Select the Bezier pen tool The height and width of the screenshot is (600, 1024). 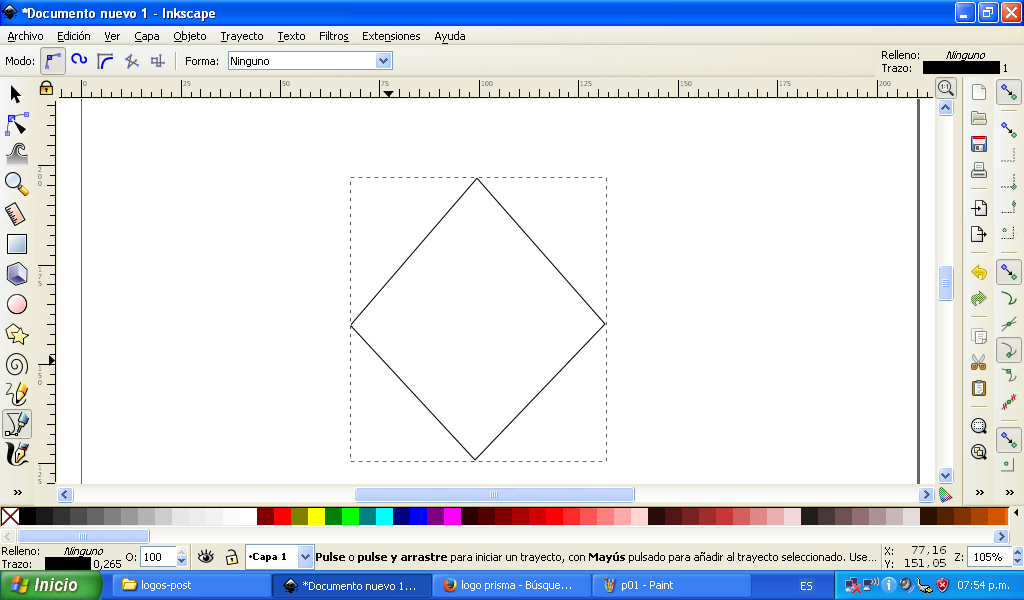click(x=16, y=424)
